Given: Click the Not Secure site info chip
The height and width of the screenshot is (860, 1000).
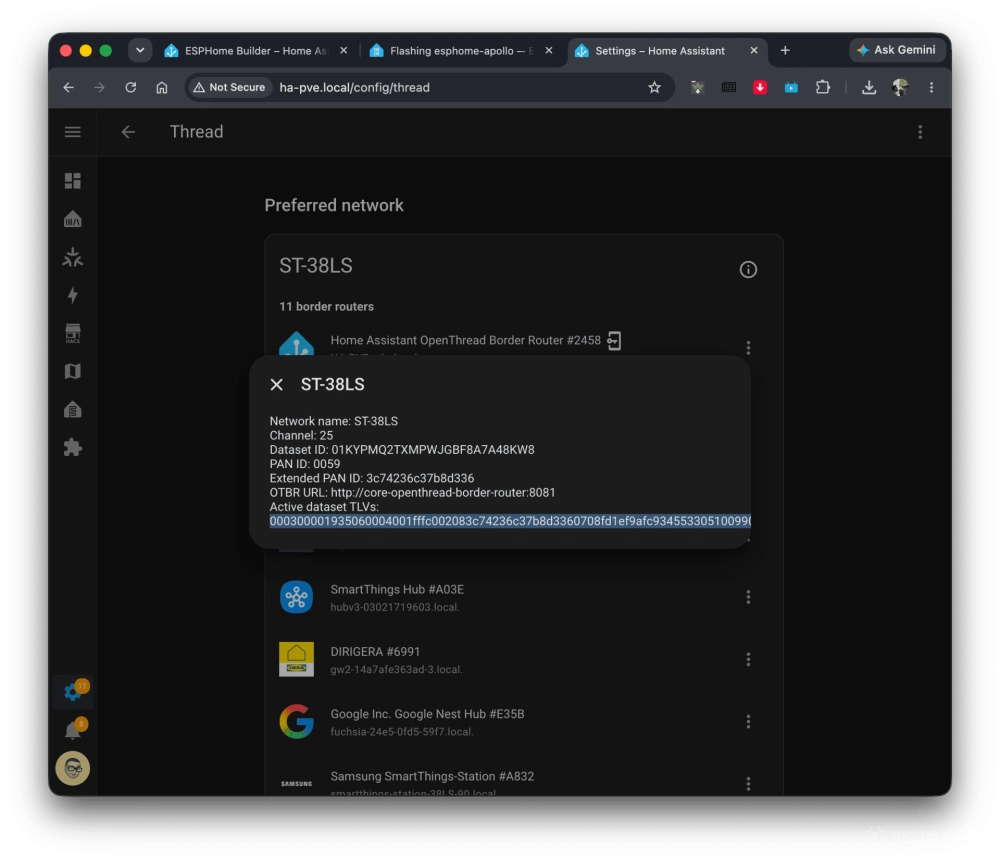Looking at the screenshot, I should pyautogui.click(x=230, y=87).
